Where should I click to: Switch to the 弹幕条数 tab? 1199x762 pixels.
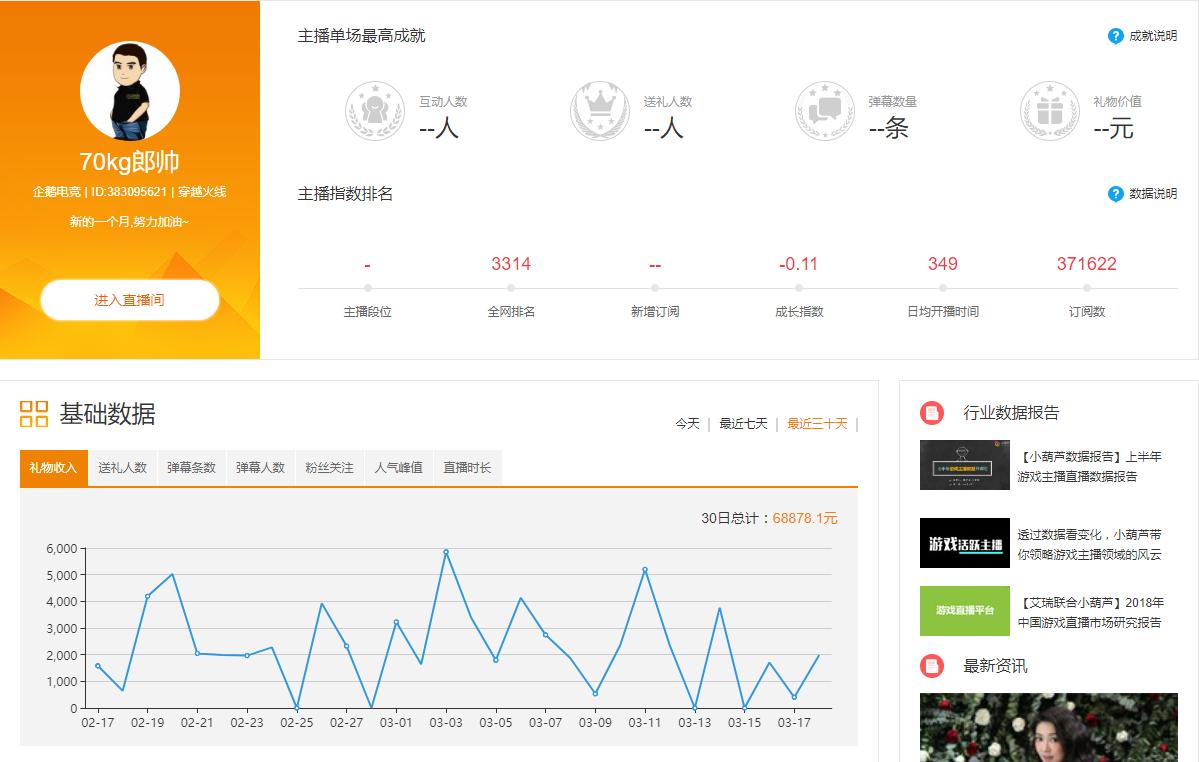pos(191,468)
